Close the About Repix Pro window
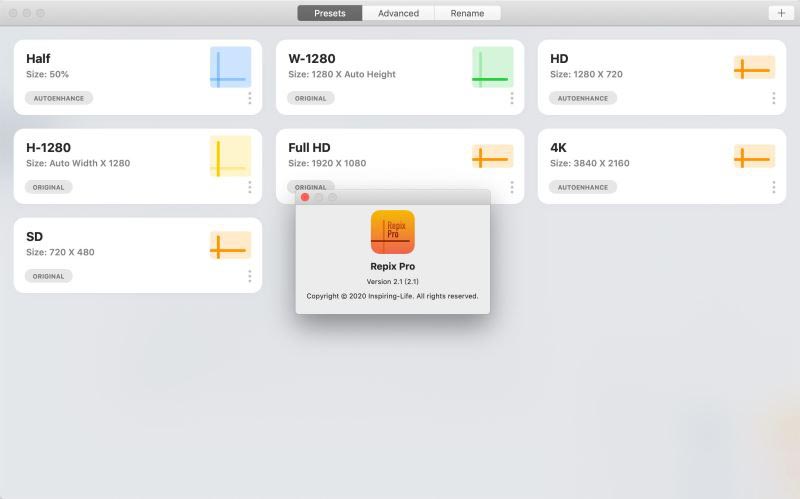 coord(305,197)
